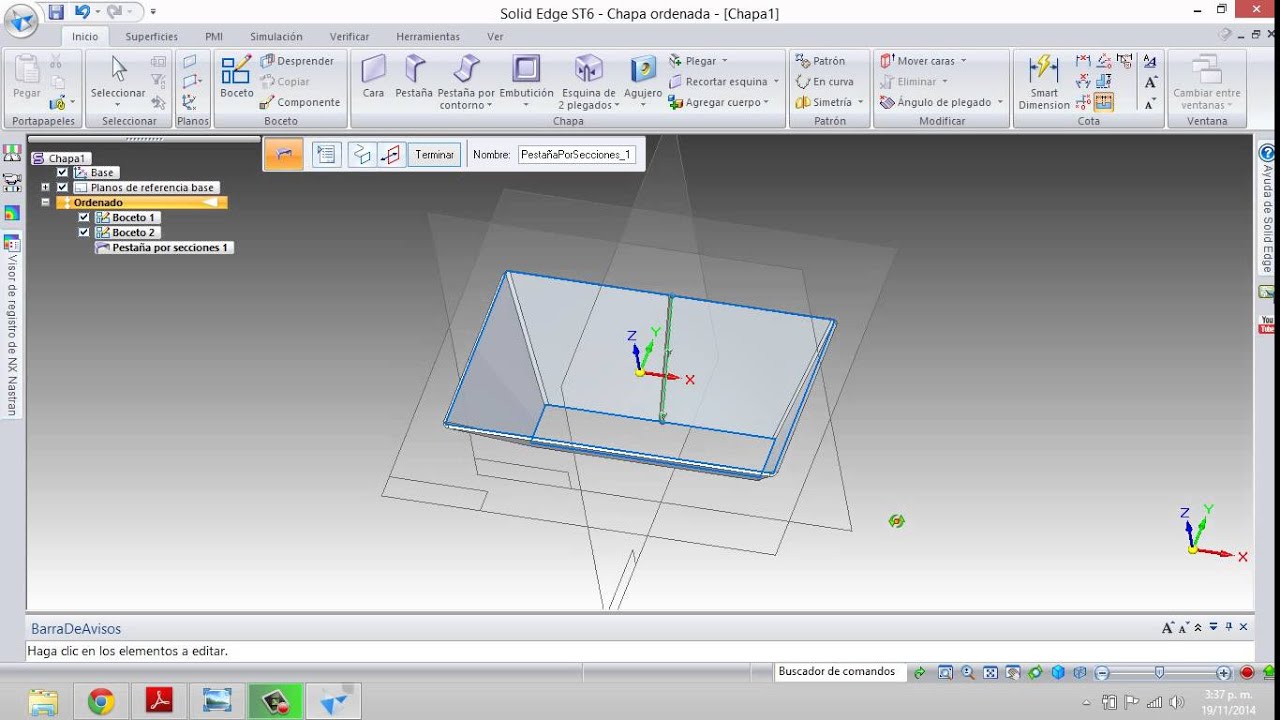Click the zoom slider handle
This screenshot has height=720, width=1280.
[x=1159, y=673]
